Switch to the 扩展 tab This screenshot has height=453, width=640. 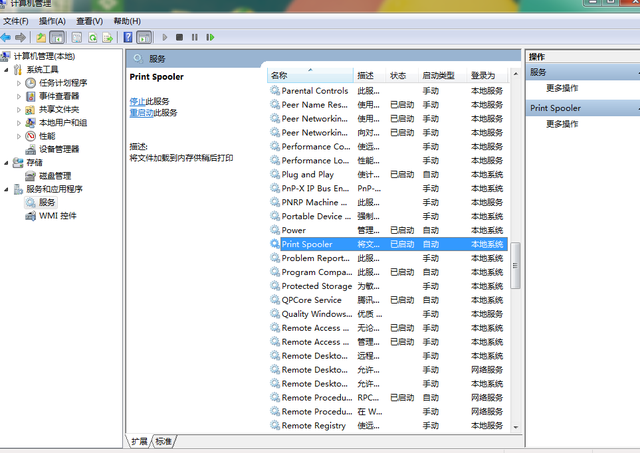[139, 441]
